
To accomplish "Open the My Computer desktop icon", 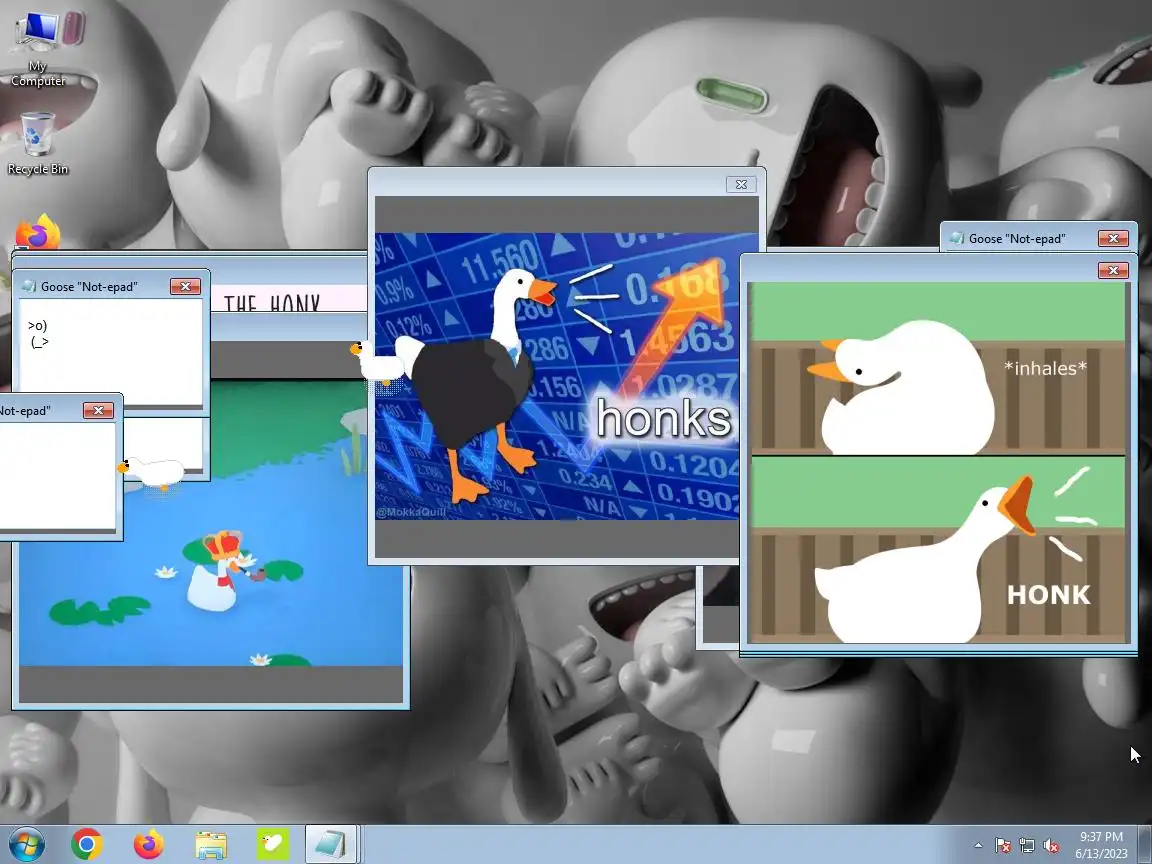I will coord(38,48).
